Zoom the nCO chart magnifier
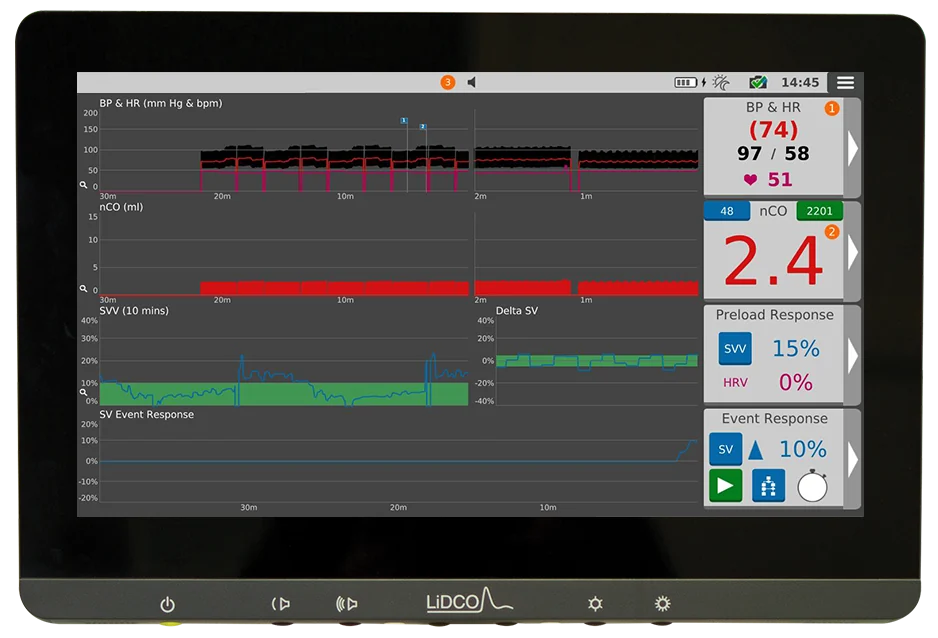The width and height of the screenshot is (938, 638). [84, 288]
